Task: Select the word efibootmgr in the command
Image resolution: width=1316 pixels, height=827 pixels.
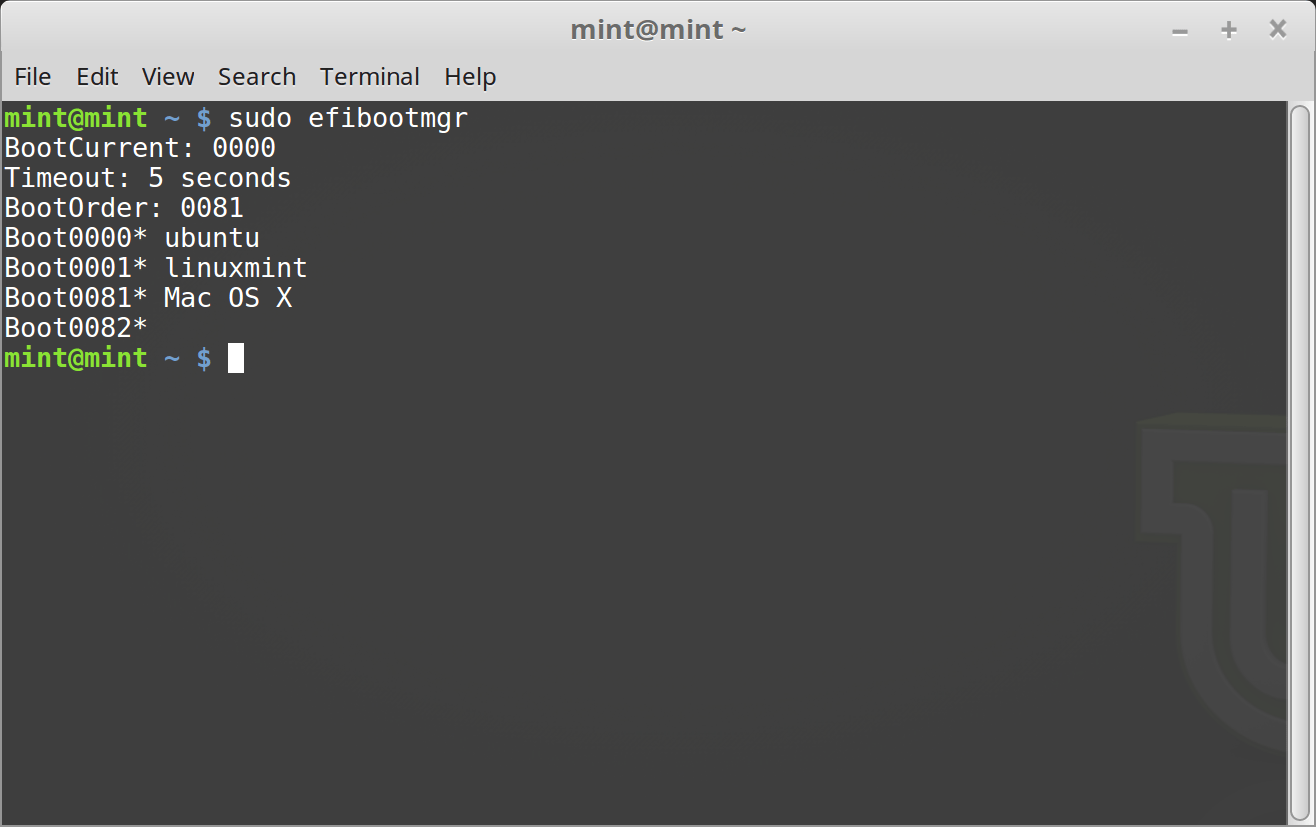Action: (388, 117)
